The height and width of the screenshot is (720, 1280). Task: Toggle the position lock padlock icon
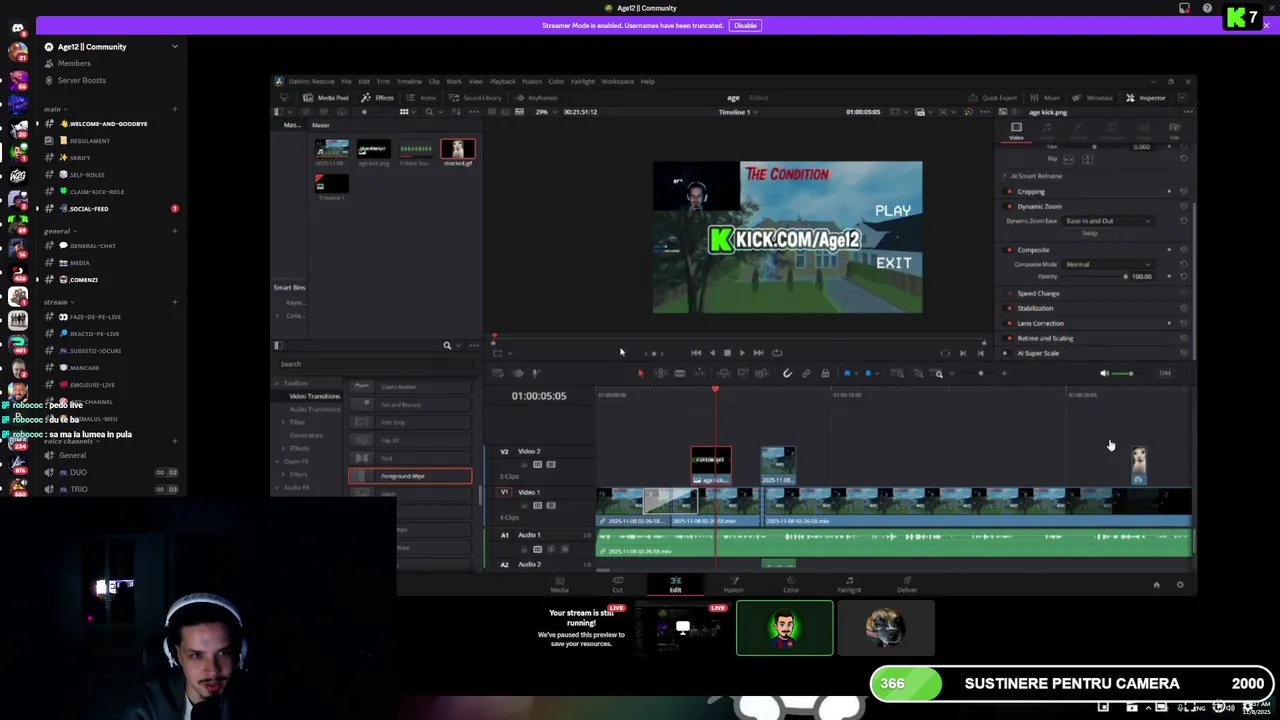[x=825, y=374]
